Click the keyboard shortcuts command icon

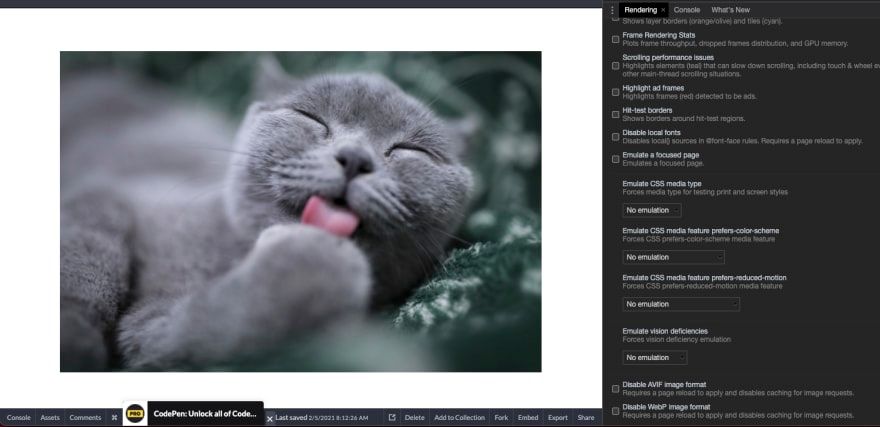(114, 417)
